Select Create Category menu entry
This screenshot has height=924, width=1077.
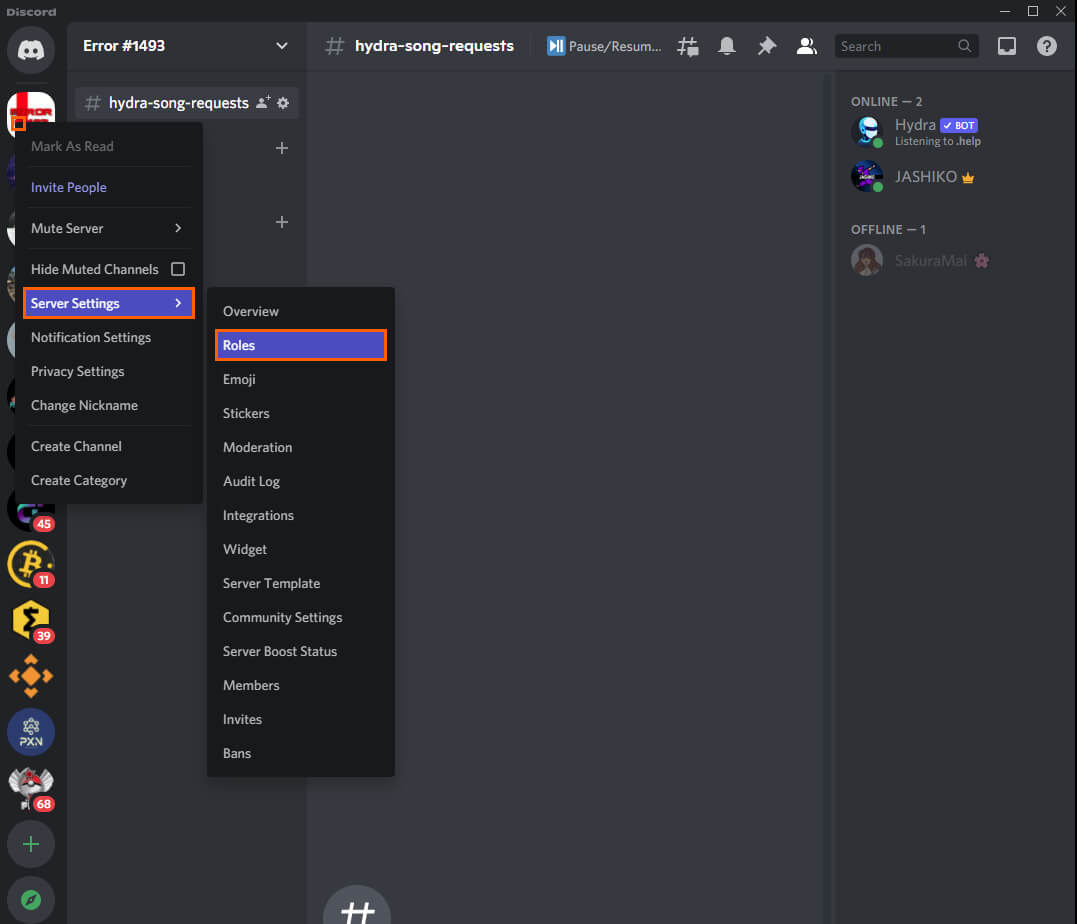109,481
